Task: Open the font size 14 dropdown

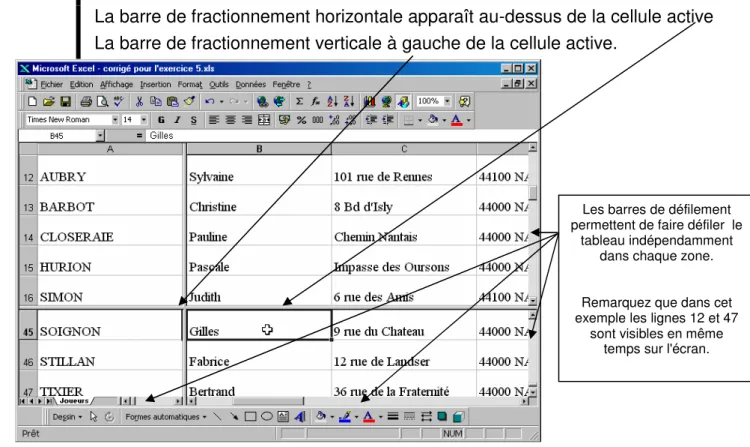Action: (x=143, y=120)
